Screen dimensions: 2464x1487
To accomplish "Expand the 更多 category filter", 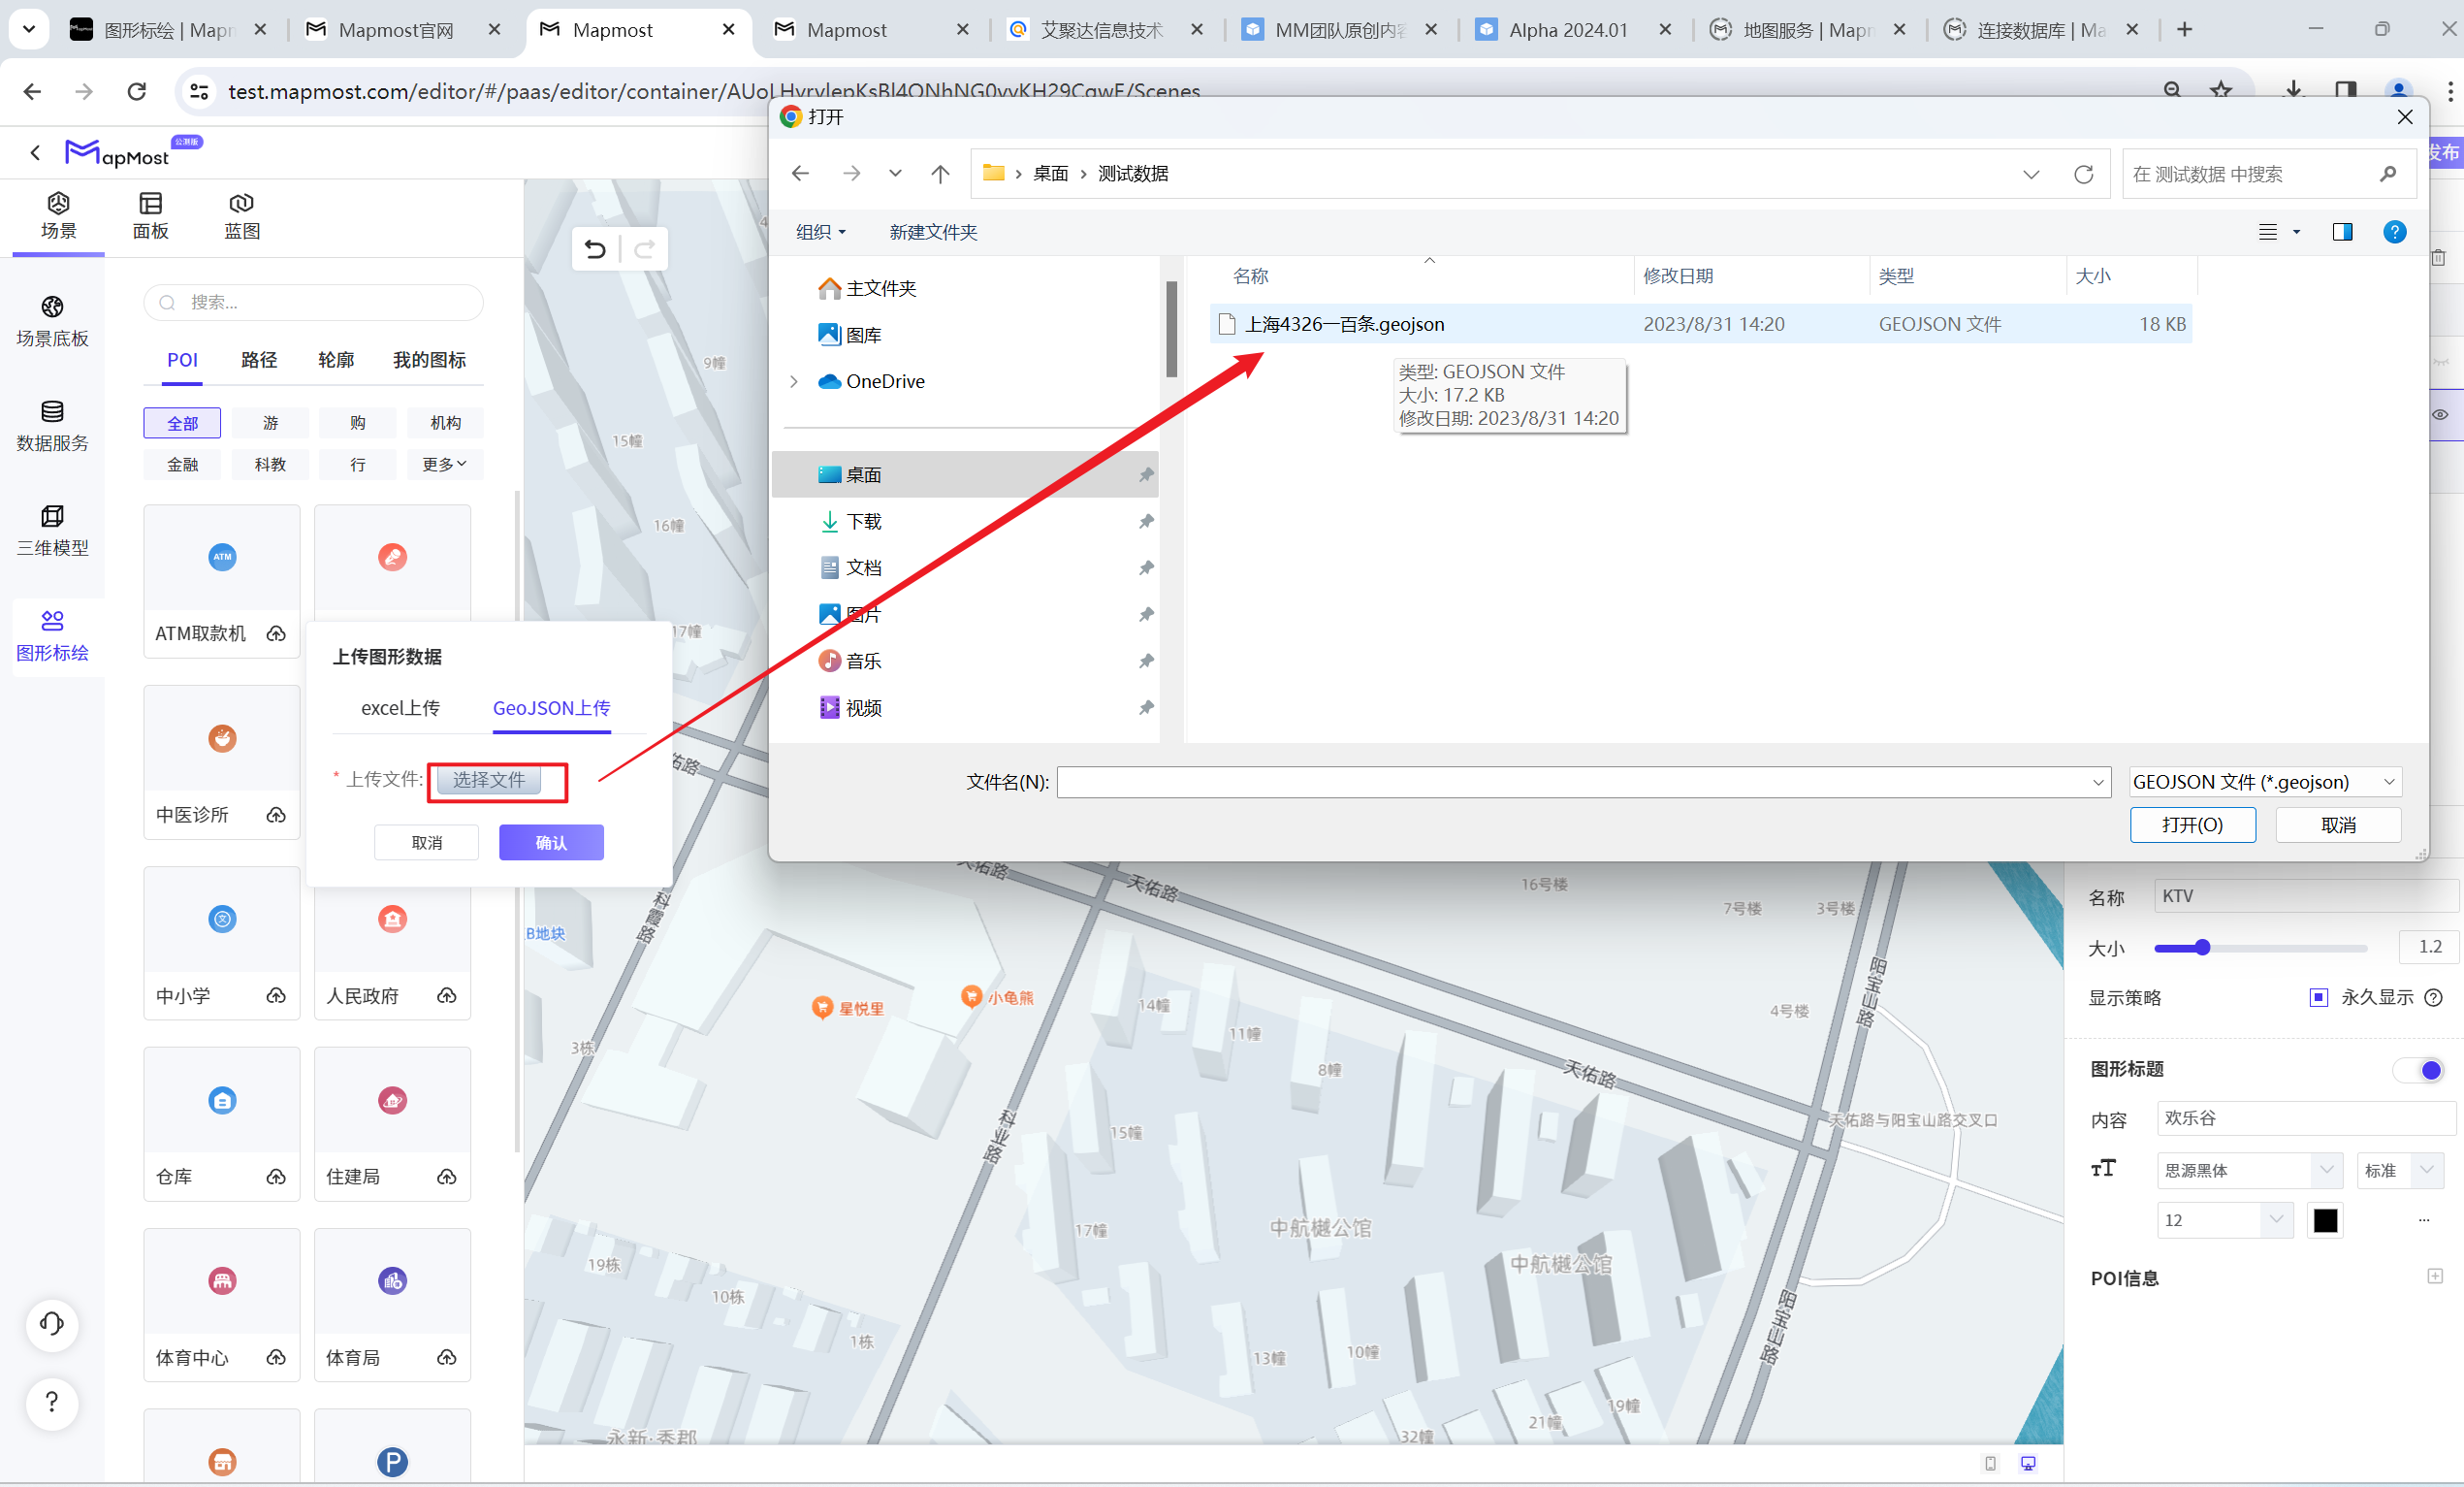I will (445, 464).
